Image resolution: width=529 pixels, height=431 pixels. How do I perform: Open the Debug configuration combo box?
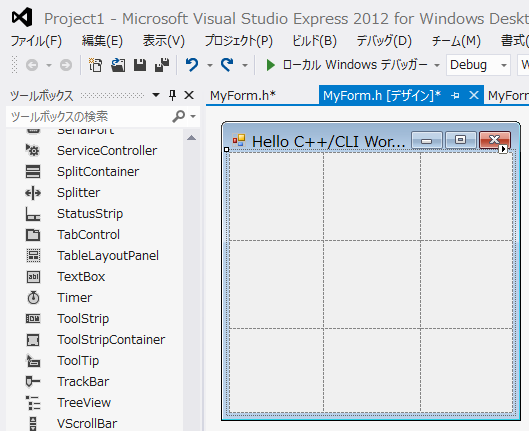pos(478,65)
